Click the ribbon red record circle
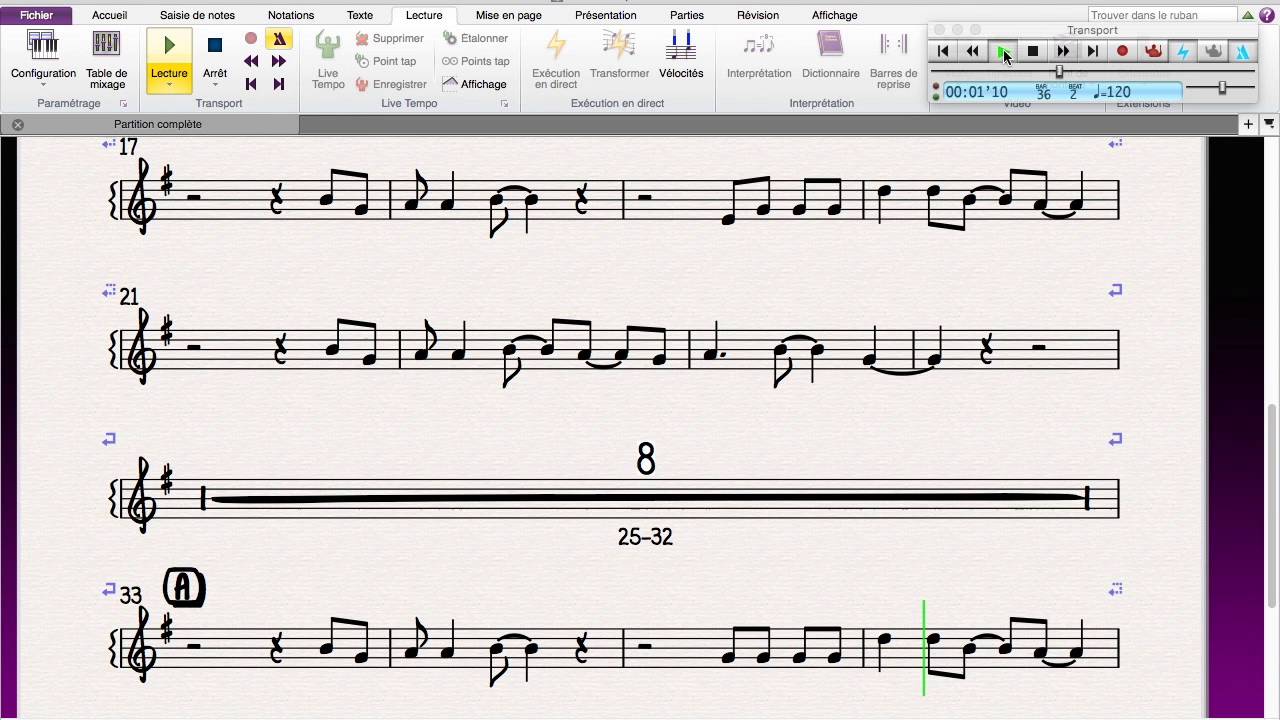The image size is (1280, 720). [251, 38]
